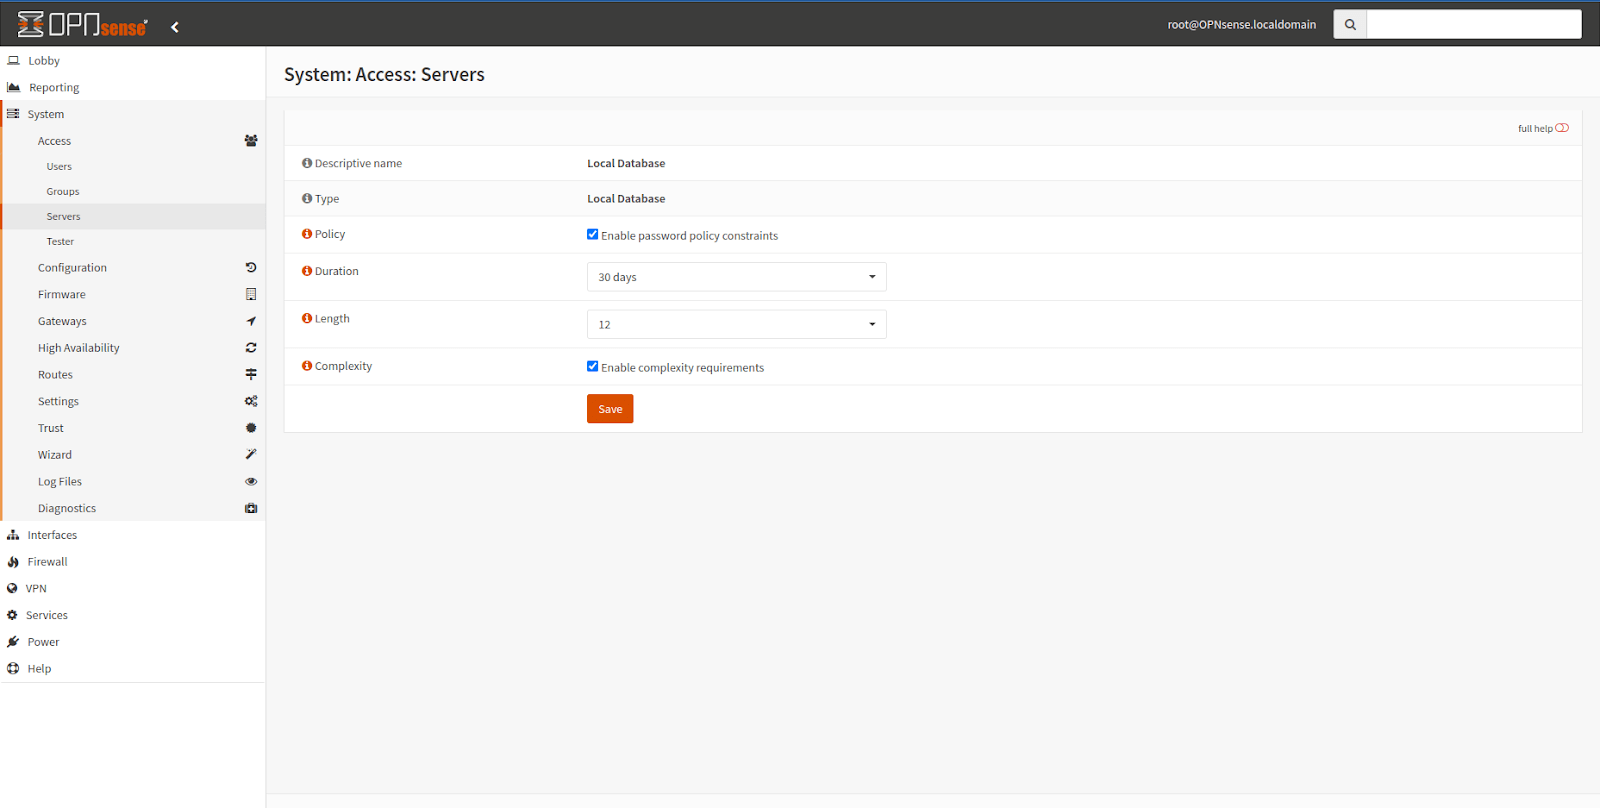Disable password policy constraints checkbox
1600x808 pixels.
[x=593, y=235]
